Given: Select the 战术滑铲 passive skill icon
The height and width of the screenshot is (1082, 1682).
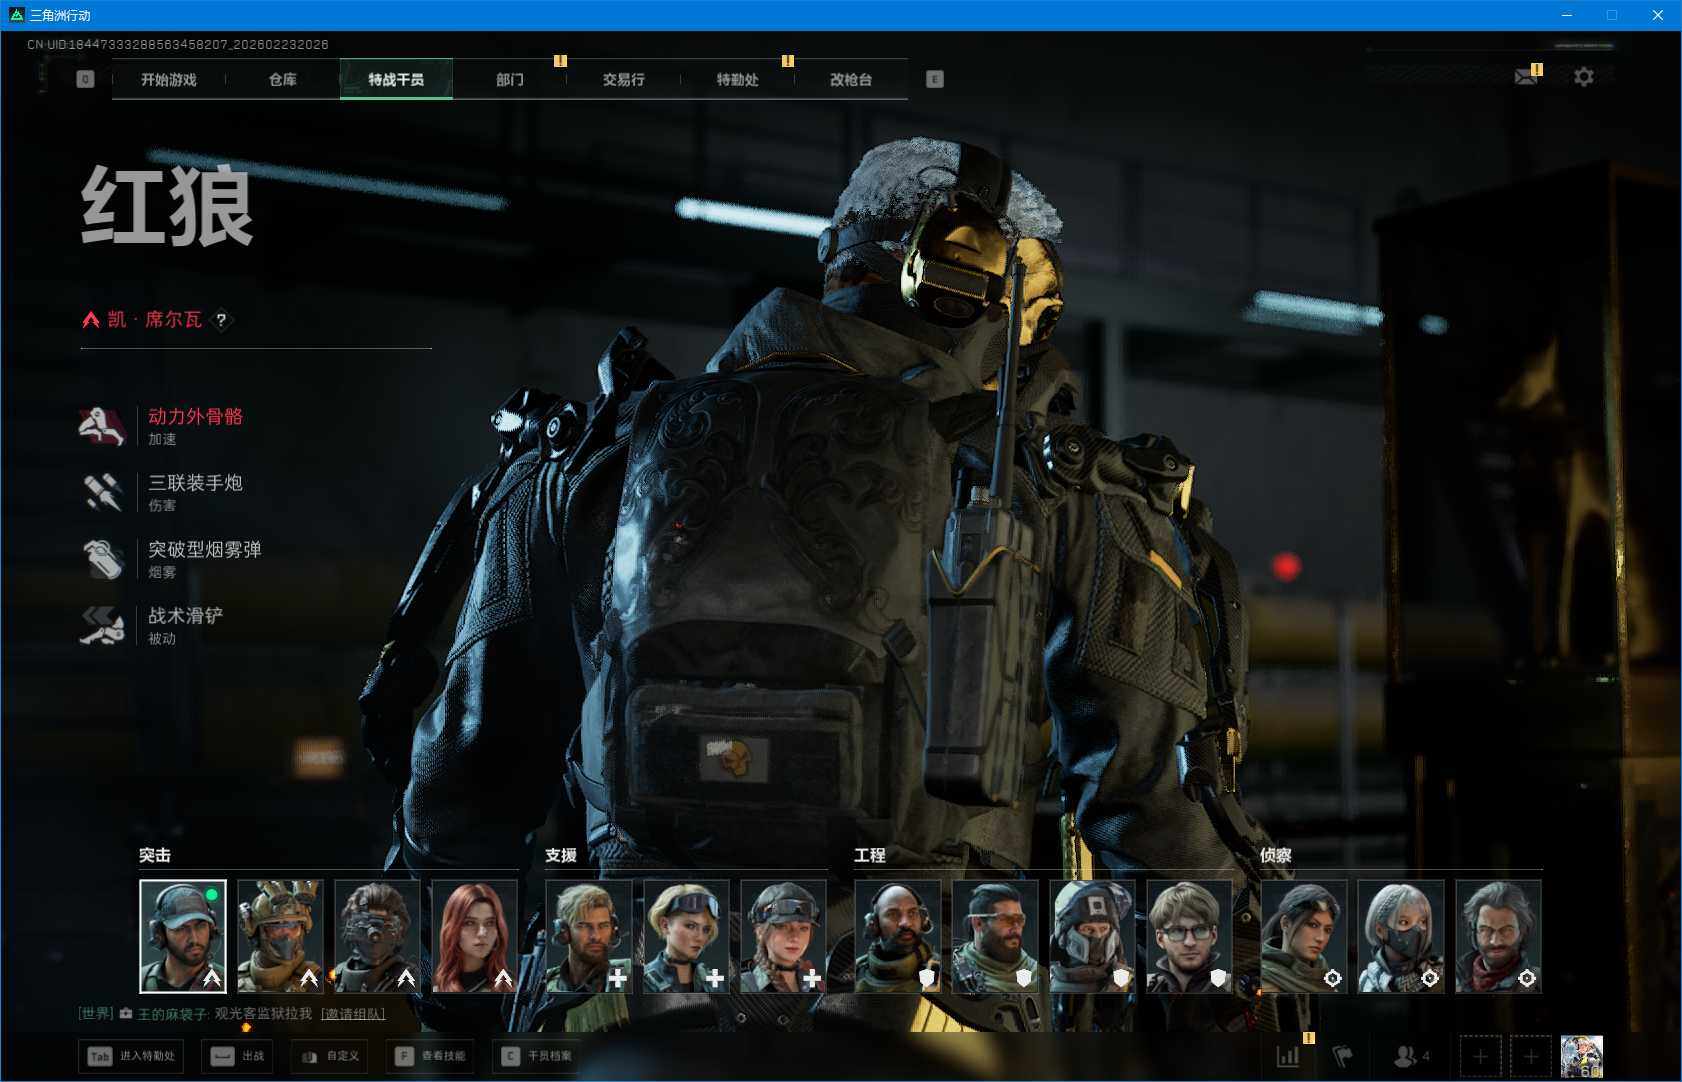Looking at the screenshot, I should [102, 625].
